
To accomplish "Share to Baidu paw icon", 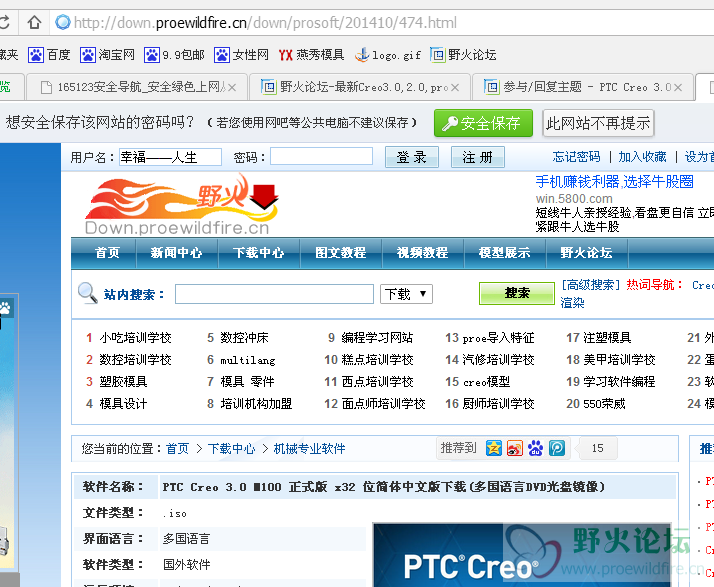I will 536,448.
